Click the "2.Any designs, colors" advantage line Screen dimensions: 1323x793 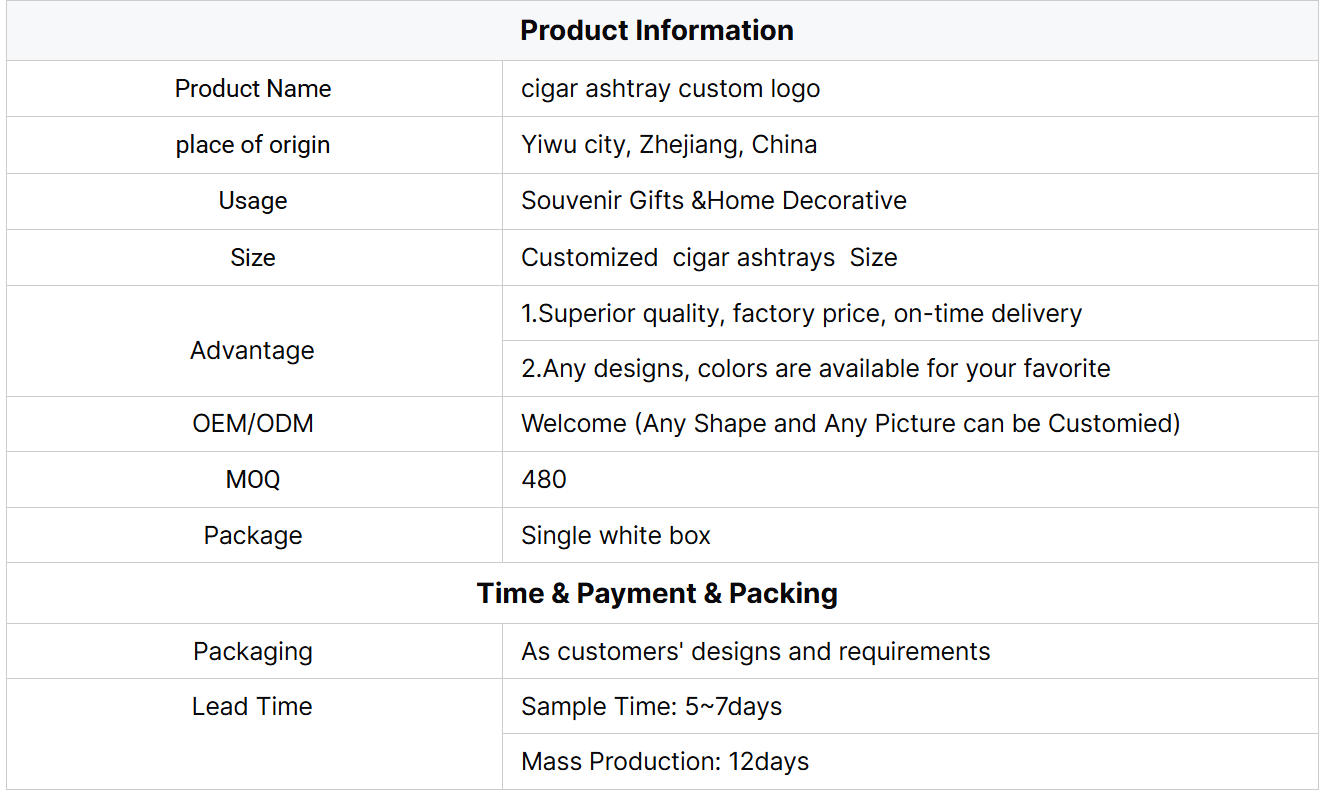(x=815, y=369)
